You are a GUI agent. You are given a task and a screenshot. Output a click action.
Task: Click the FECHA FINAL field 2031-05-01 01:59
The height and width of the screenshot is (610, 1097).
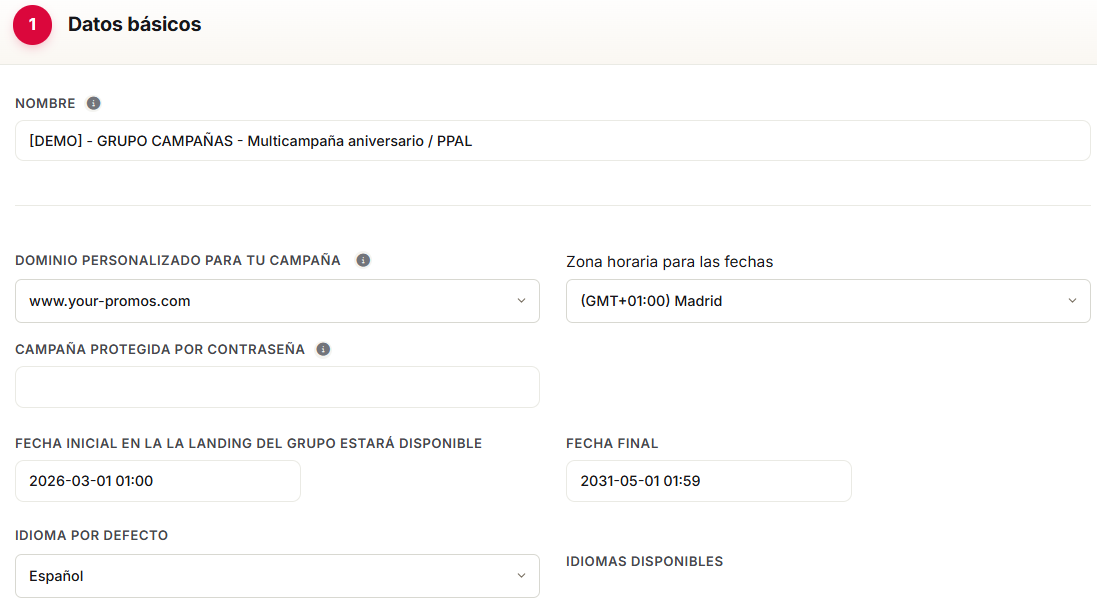708,481
